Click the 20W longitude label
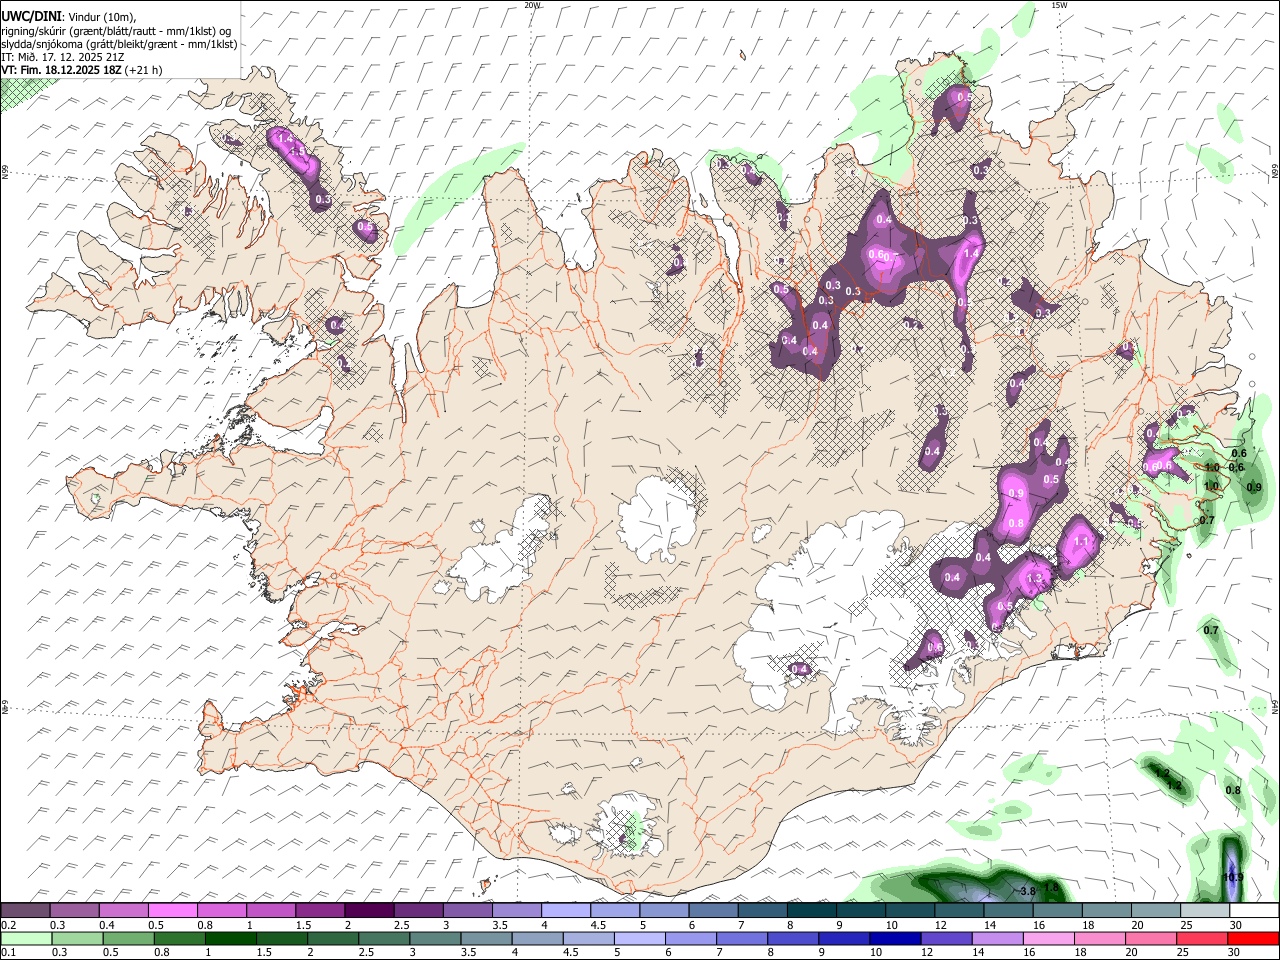Screen dimensions: 1280x960 (x=533, y=5)
